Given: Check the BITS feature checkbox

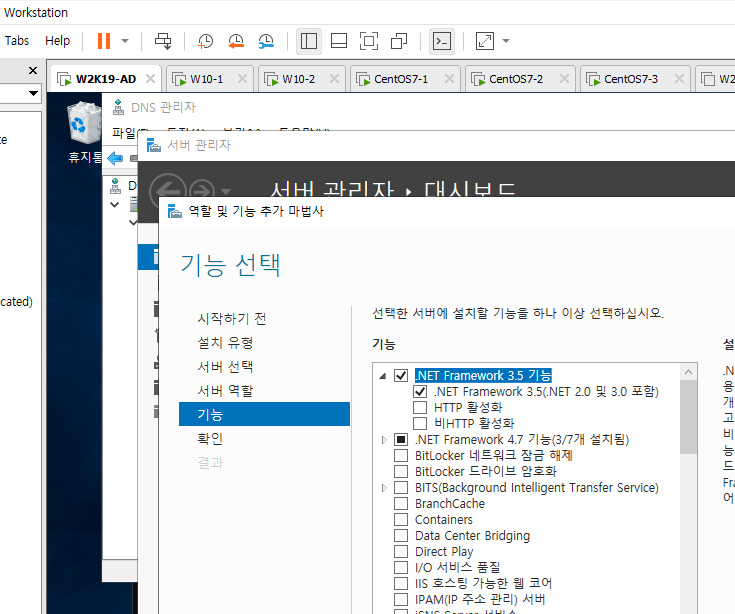Looking at the screenshot, I should (x=401, y=487).
